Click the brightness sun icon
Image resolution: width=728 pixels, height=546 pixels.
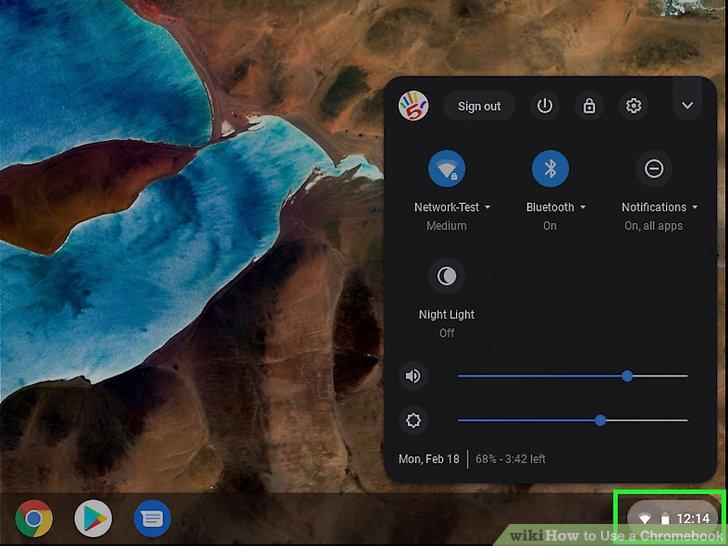413,421
